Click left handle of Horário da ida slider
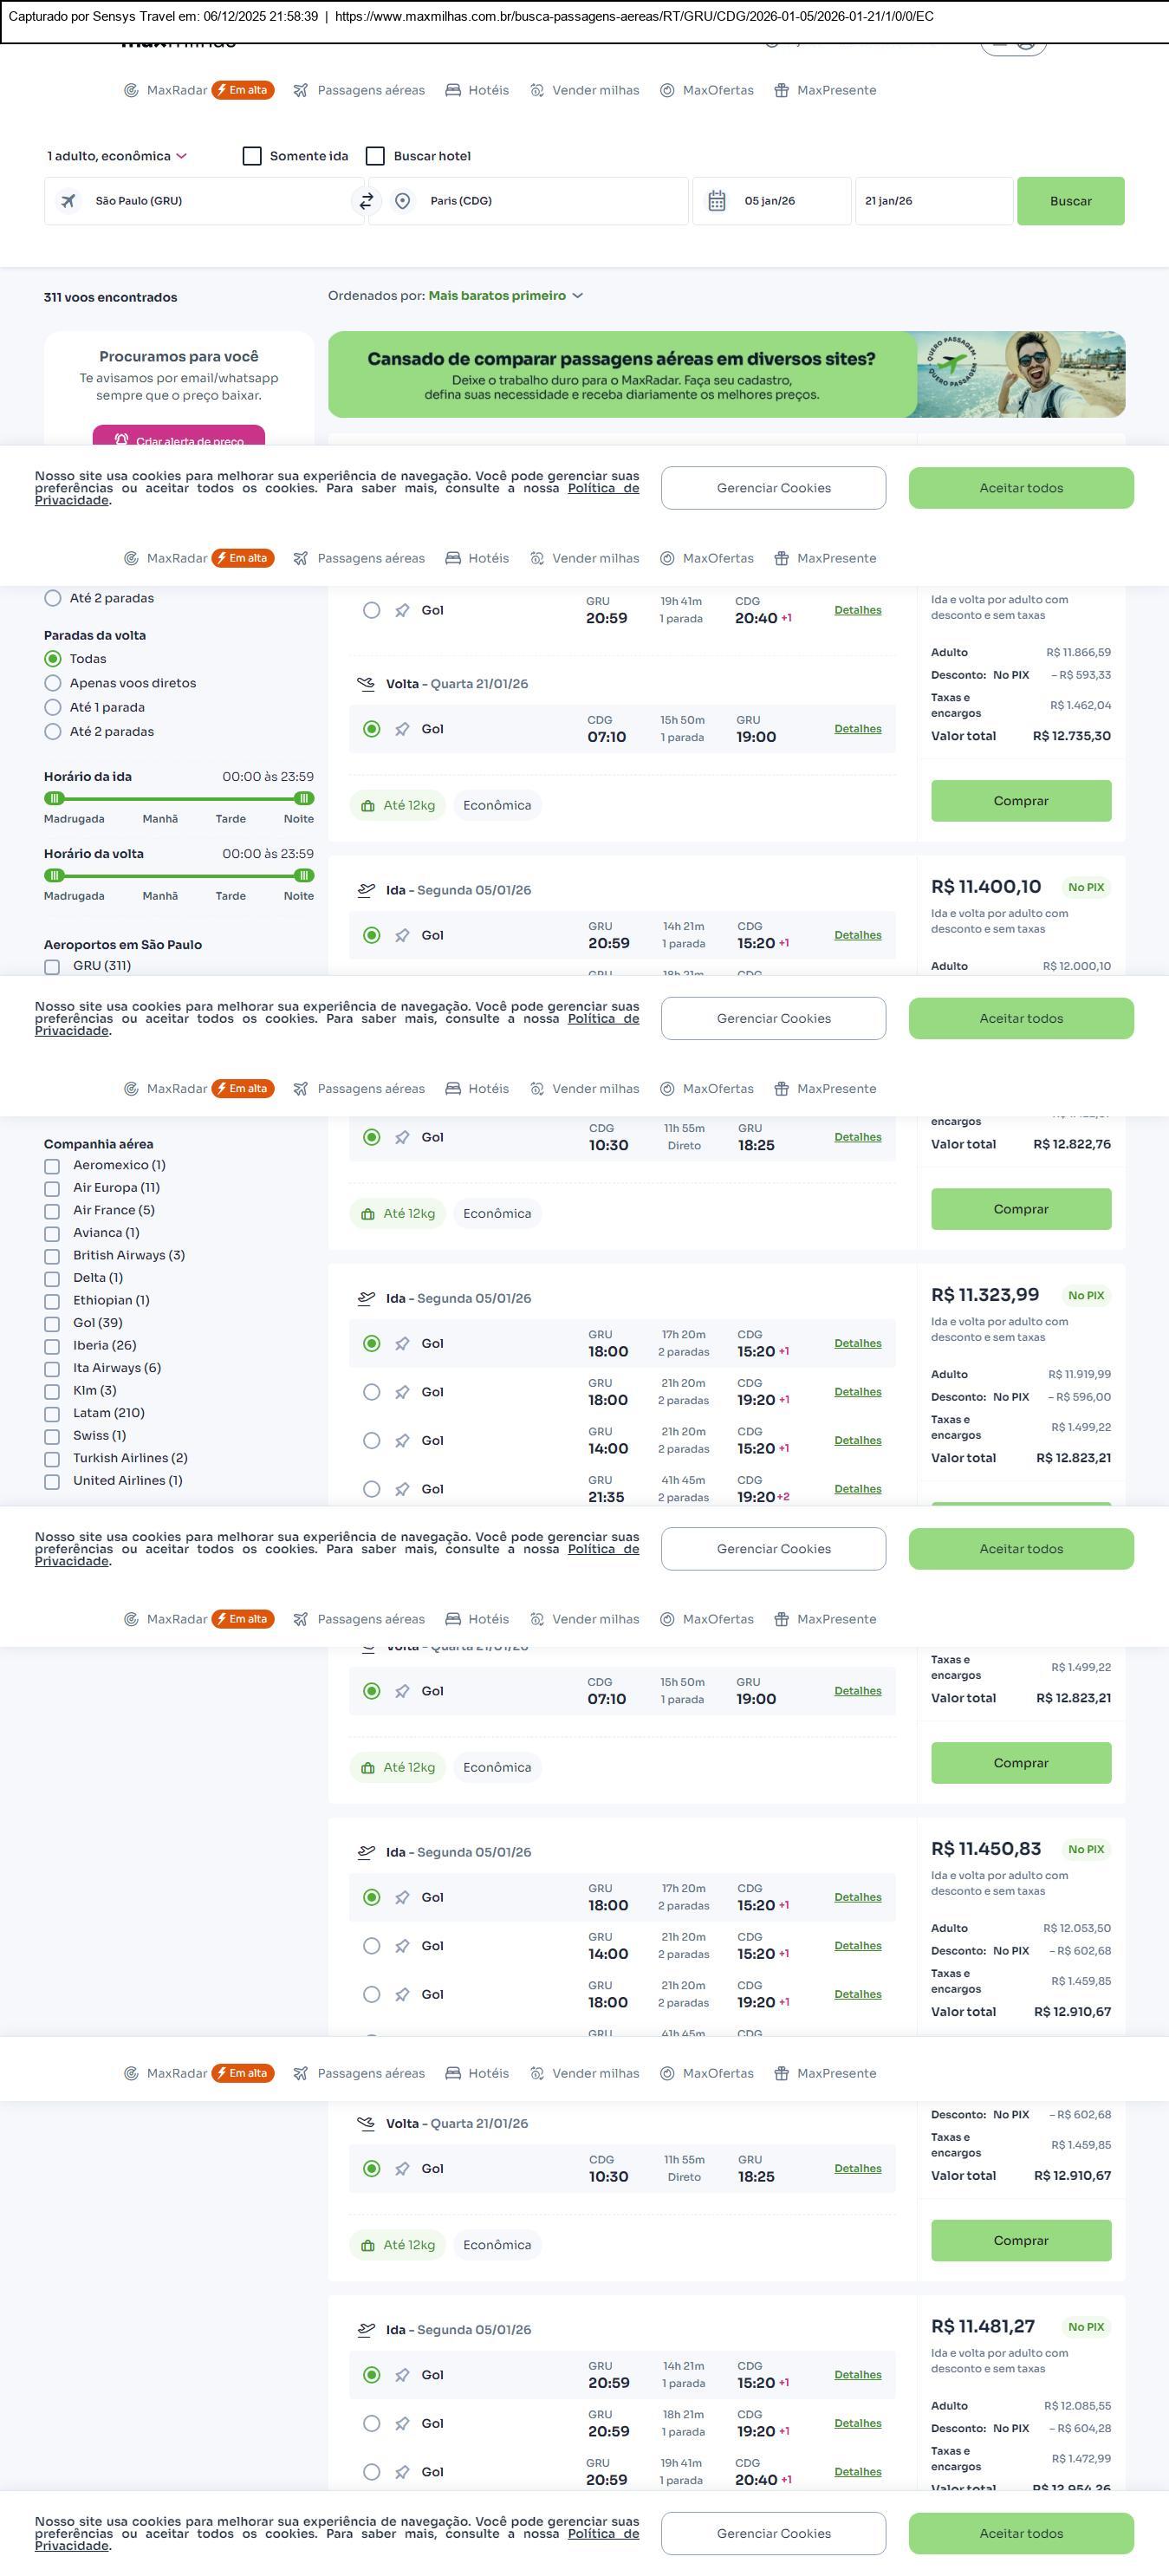This screenshot has width=1169, height=2576. click(55, 798)
